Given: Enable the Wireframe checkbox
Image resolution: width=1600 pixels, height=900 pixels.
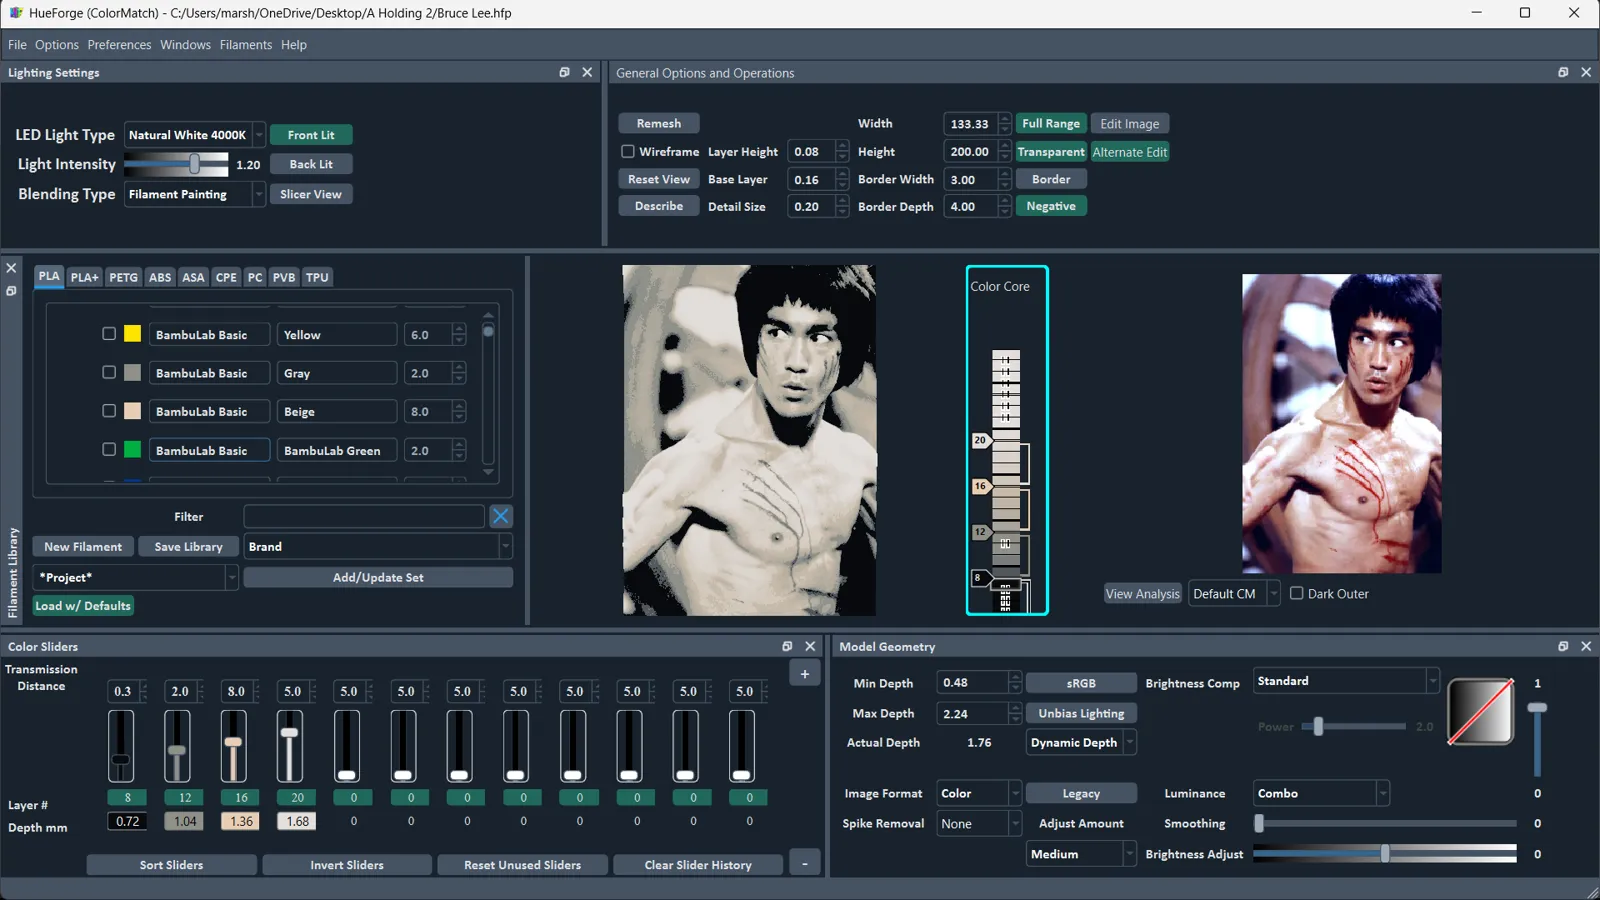Looking at the screenshot, I should coord(628,152).
